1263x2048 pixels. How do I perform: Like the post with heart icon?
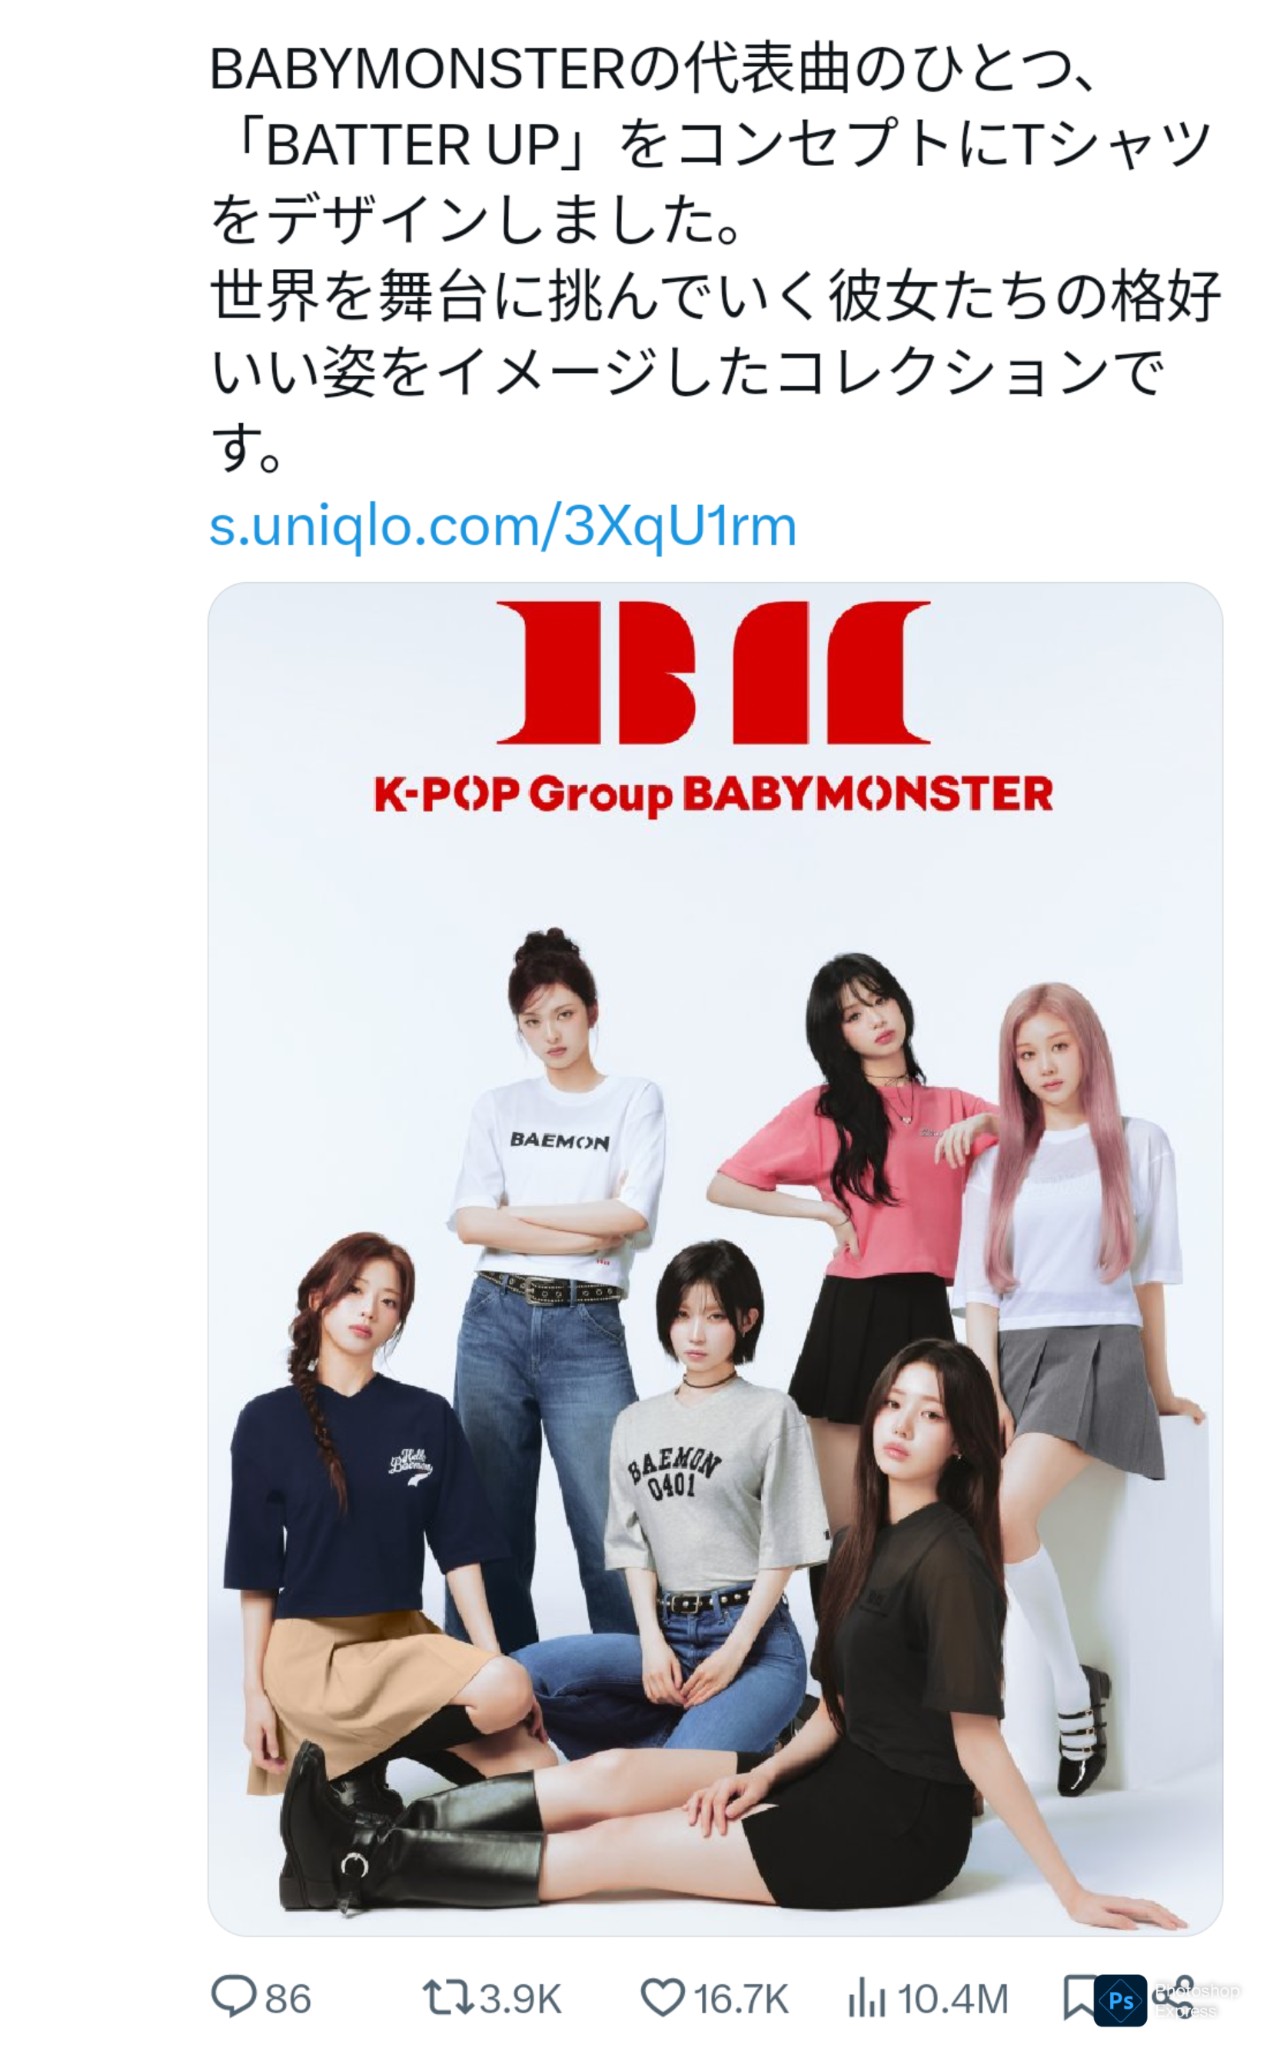661,1998
